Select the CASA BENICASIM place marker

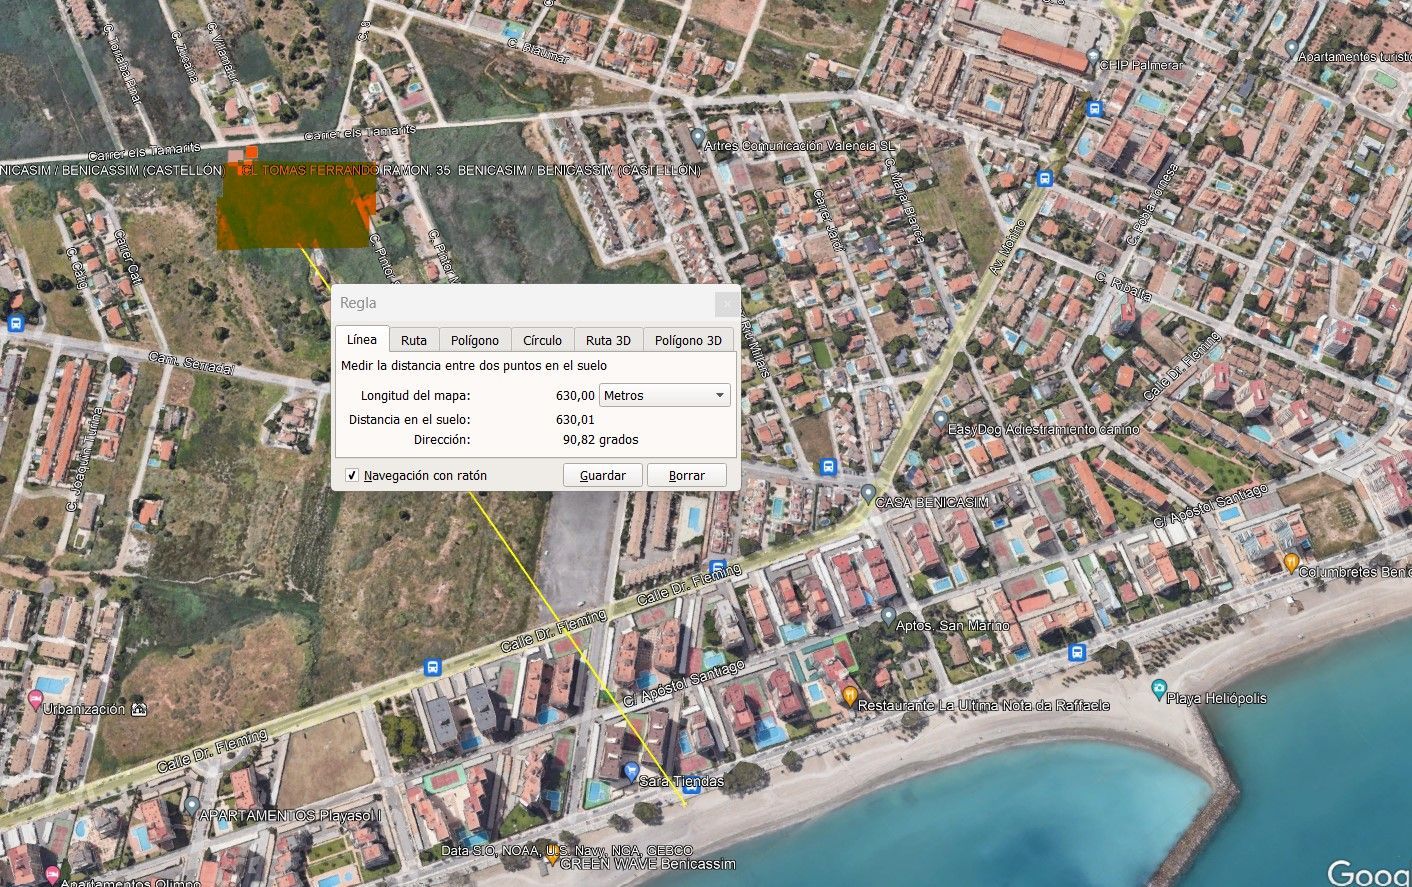(869, 494)
